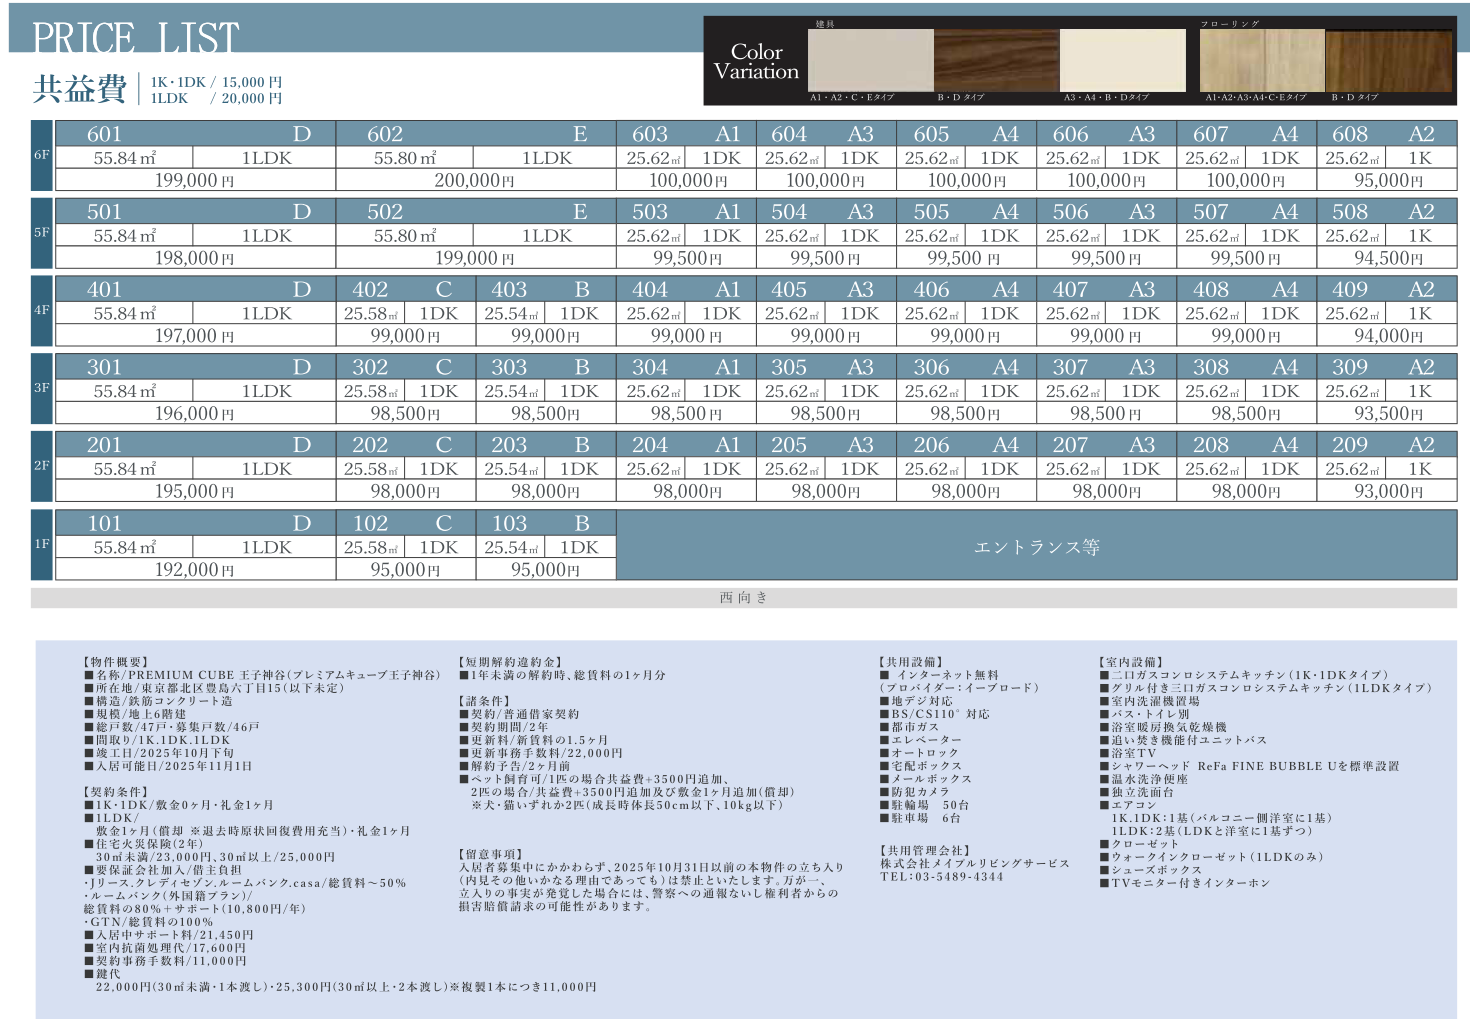Select the dark wood door swatch
This screenshot has width=1470, height=1019.
(996, 60)
